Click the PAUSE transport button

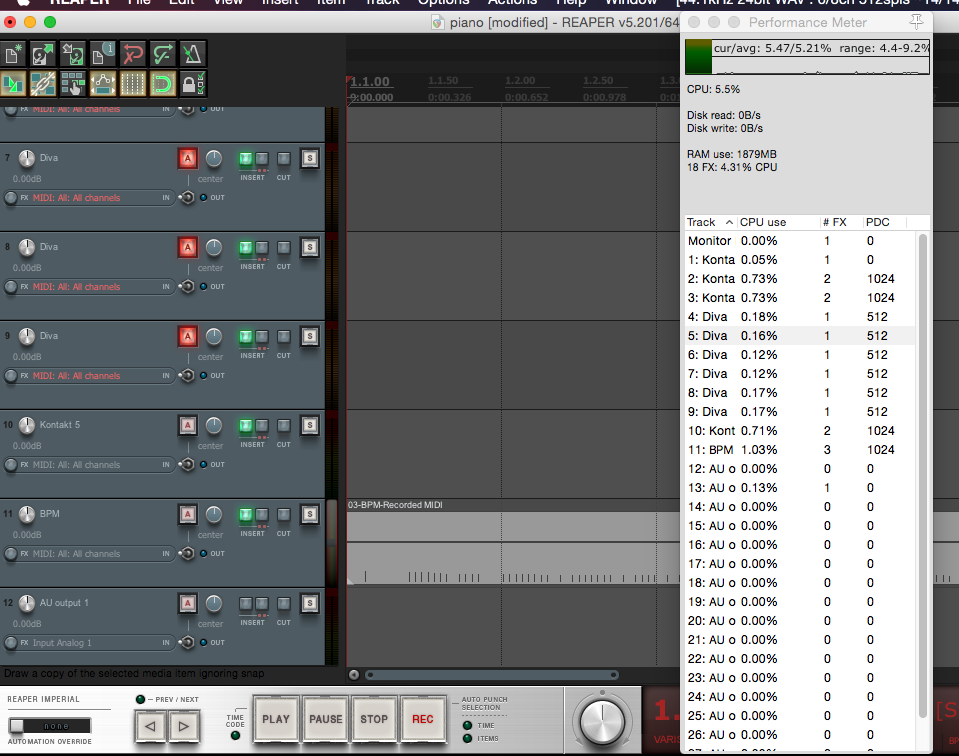tap(325, 720)
